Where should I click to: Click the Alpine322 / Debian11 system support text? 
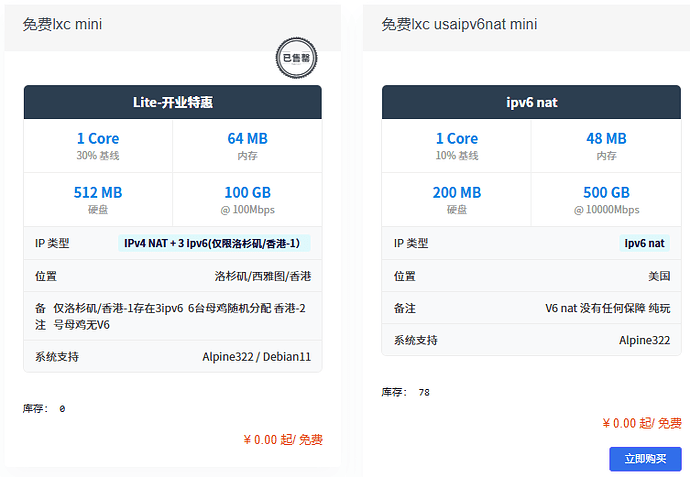point(256,357)
